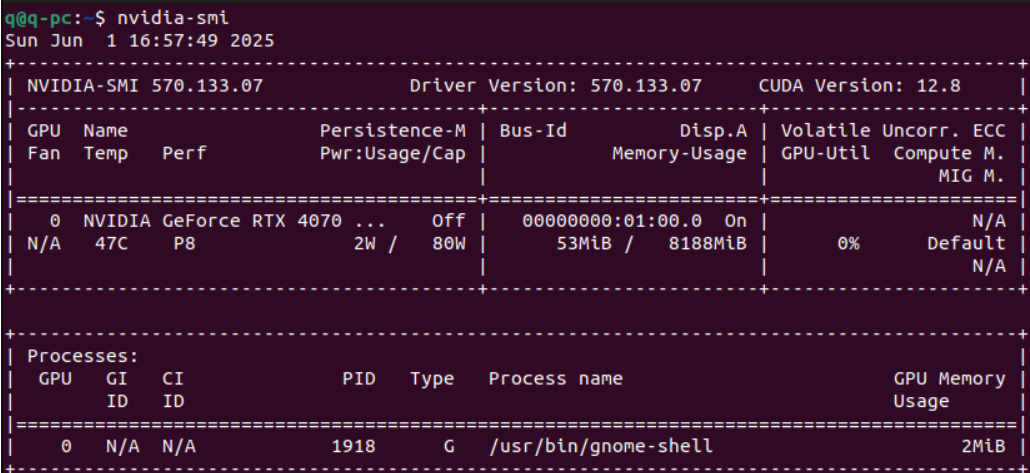
Task: Click the Volatile Uncorr. ECC column header
Action: click(892, 131)
